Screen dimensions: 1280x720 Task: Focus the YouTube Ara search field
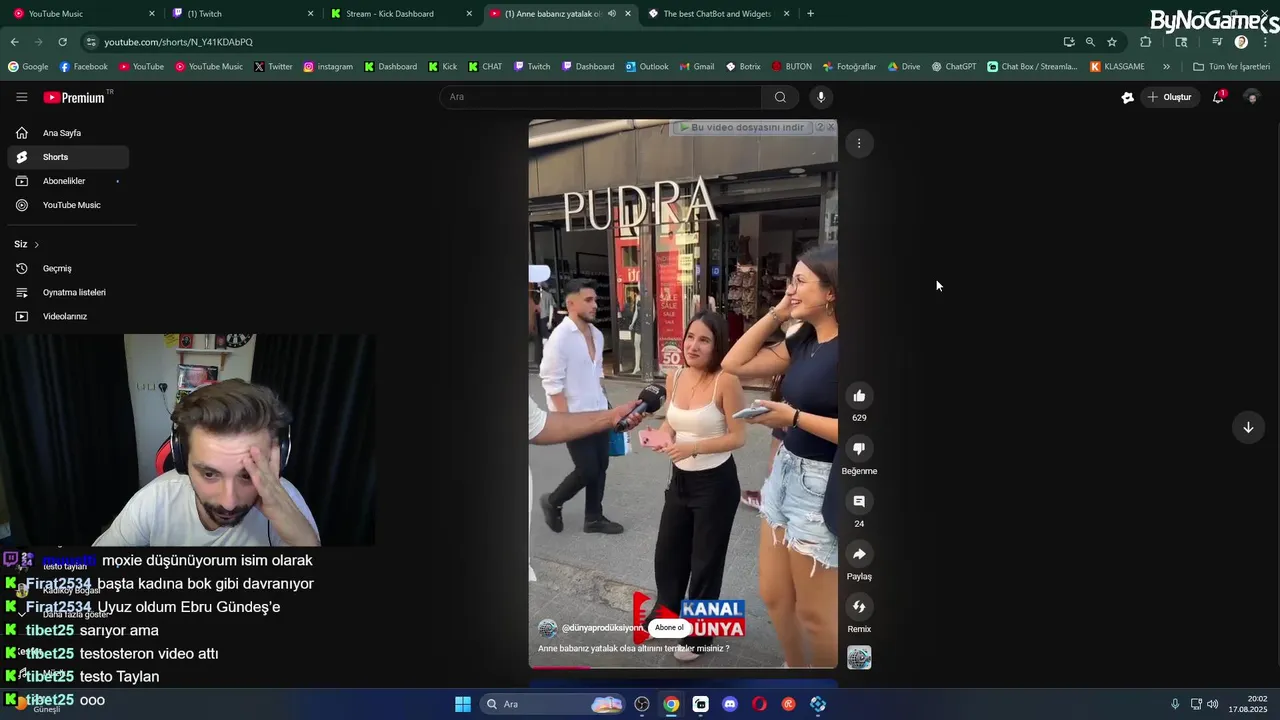600,97
